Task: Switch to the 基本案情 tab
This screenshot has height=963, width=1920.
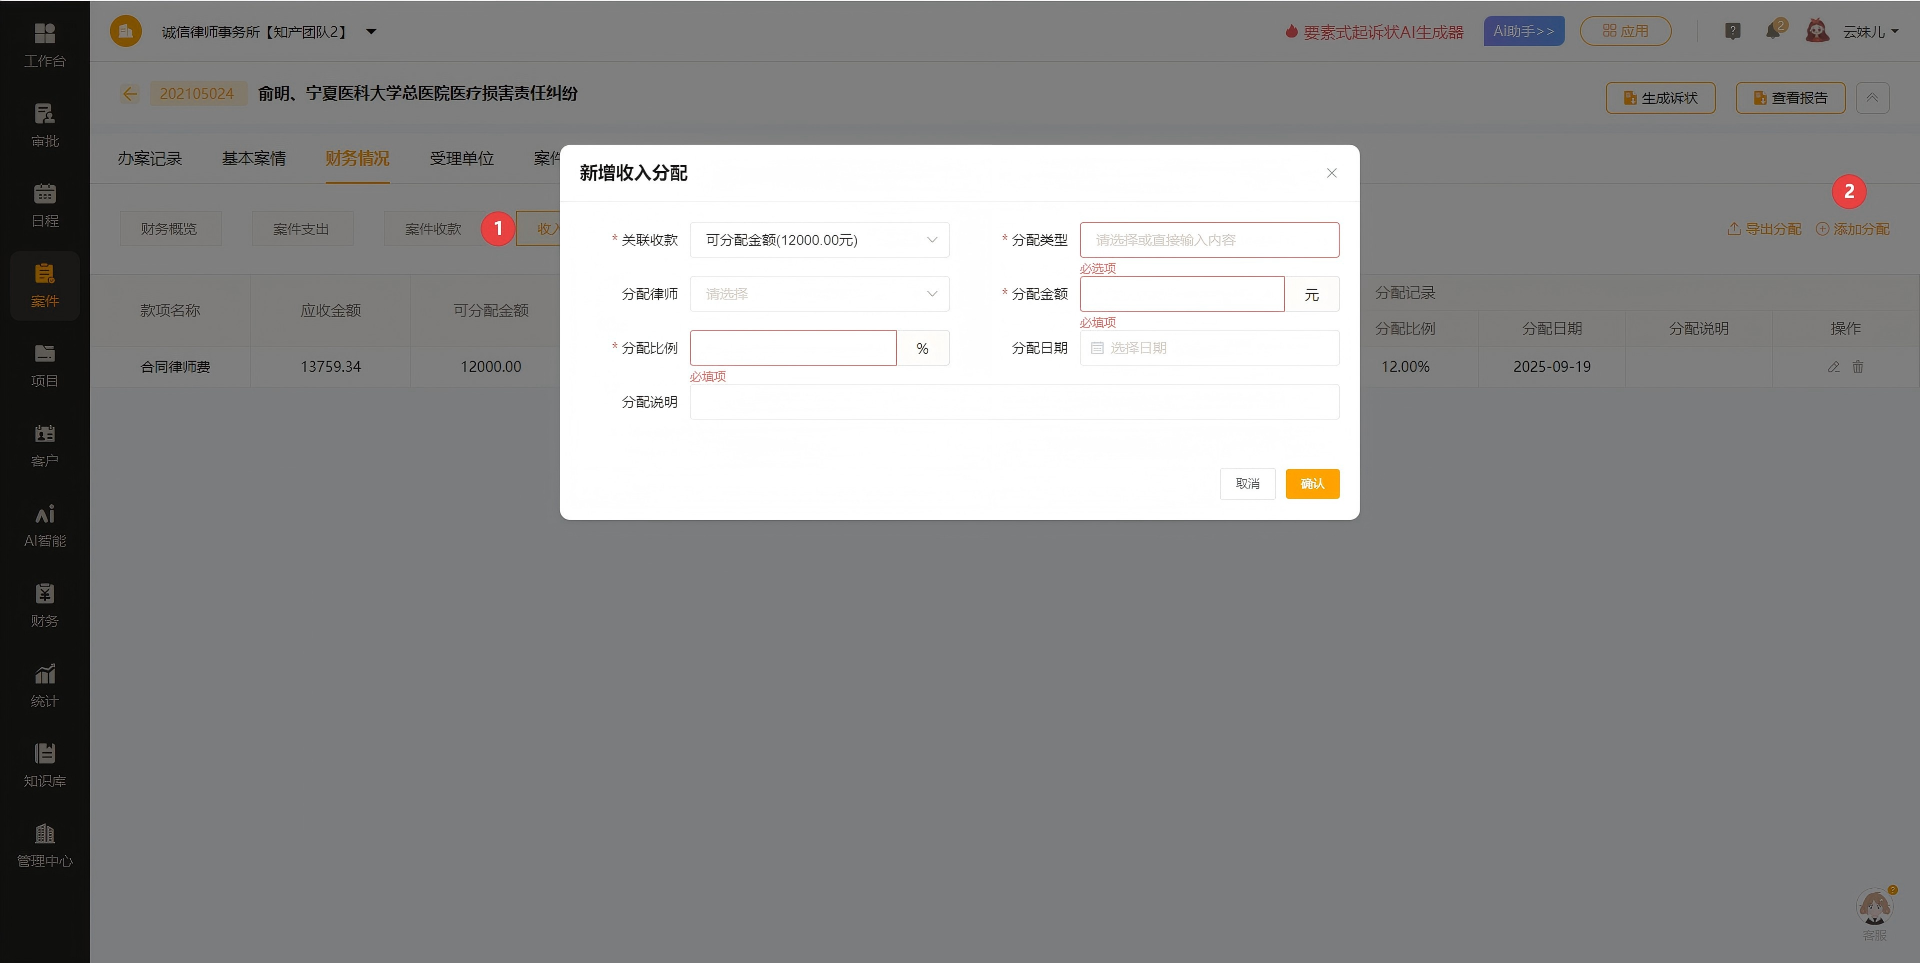Action: click(254, 158)
